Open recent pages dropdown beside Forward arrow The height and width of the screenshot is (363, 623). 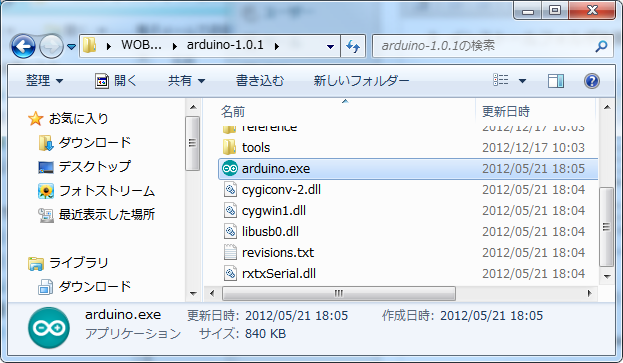tap(72, 47)
